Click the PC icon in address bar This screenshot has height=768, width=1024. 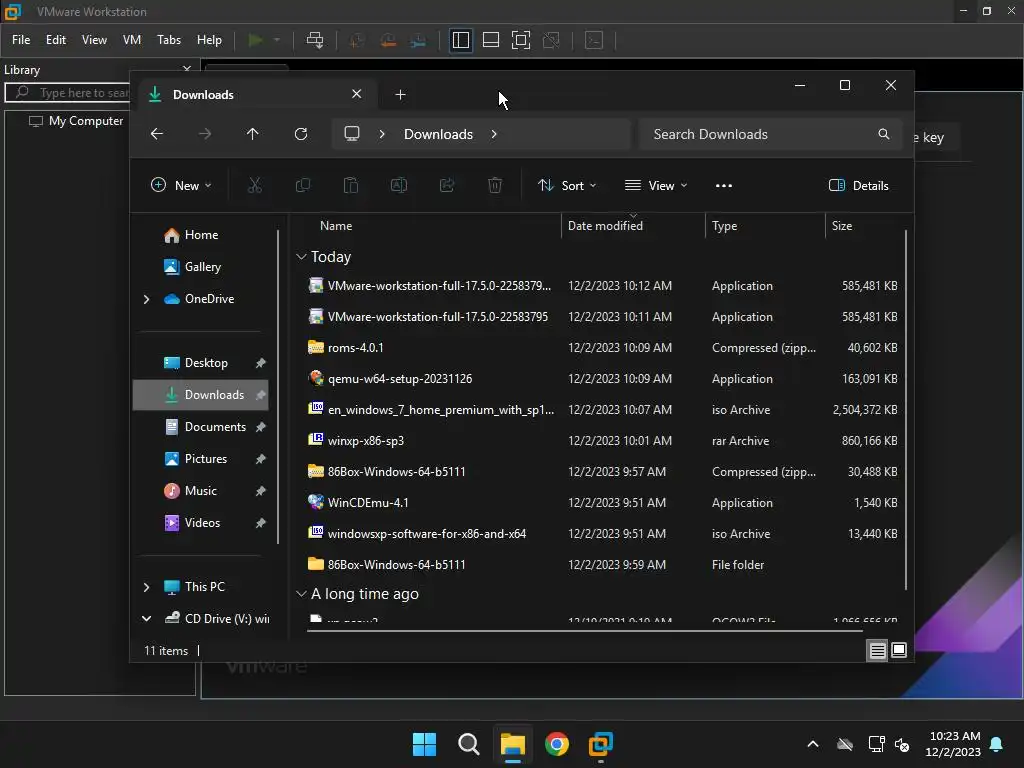(352, 134)
